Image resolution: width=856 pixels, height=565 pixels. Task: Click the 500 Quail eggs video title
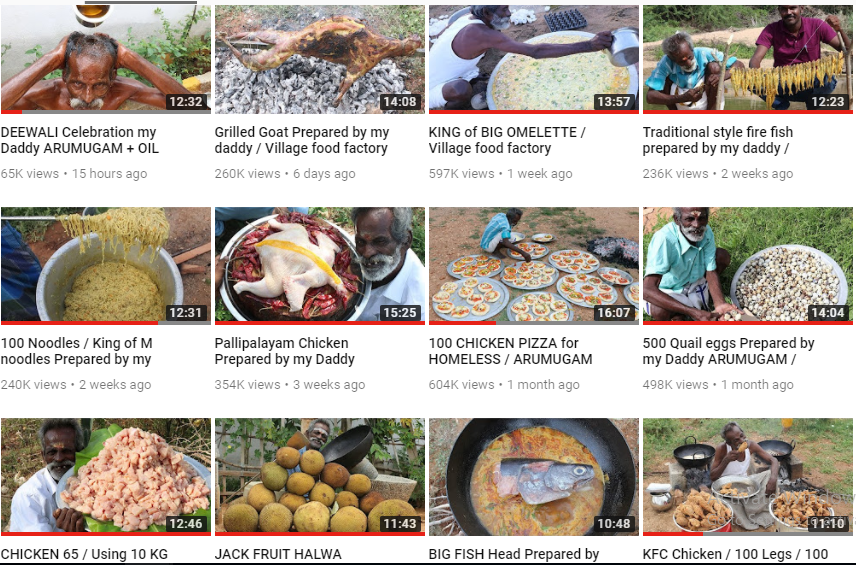coord(728,351)
